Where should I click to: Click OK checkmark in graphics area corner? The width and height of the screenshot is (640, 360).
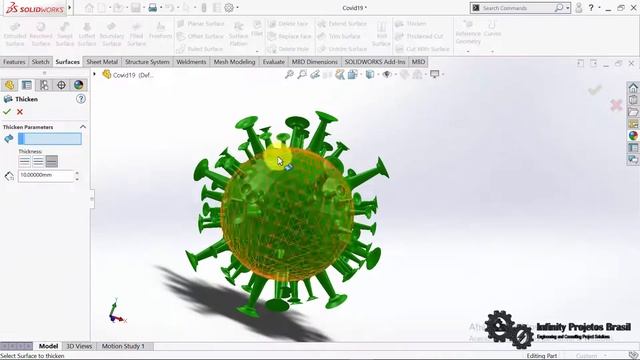(595, 89)
